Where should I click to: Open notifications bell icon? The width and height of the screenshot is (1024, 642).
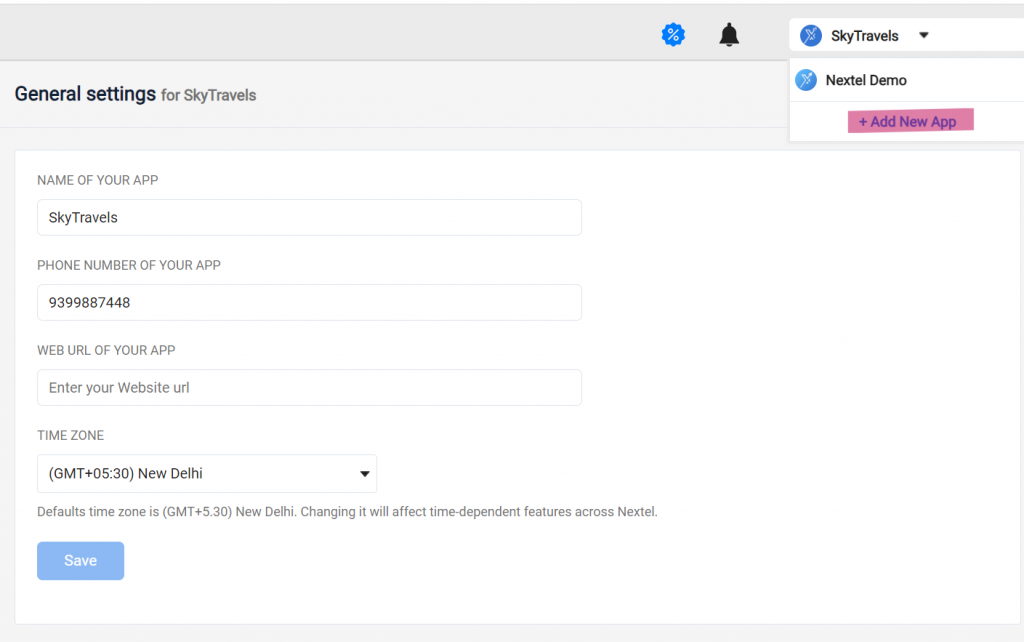click(x=729, y=35)
